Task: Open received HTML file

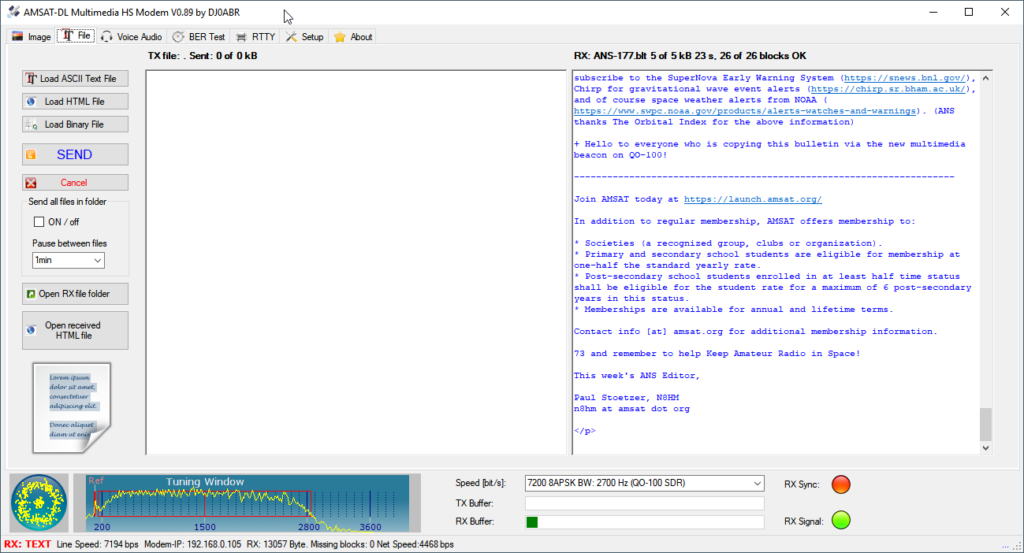Action: 75,330
